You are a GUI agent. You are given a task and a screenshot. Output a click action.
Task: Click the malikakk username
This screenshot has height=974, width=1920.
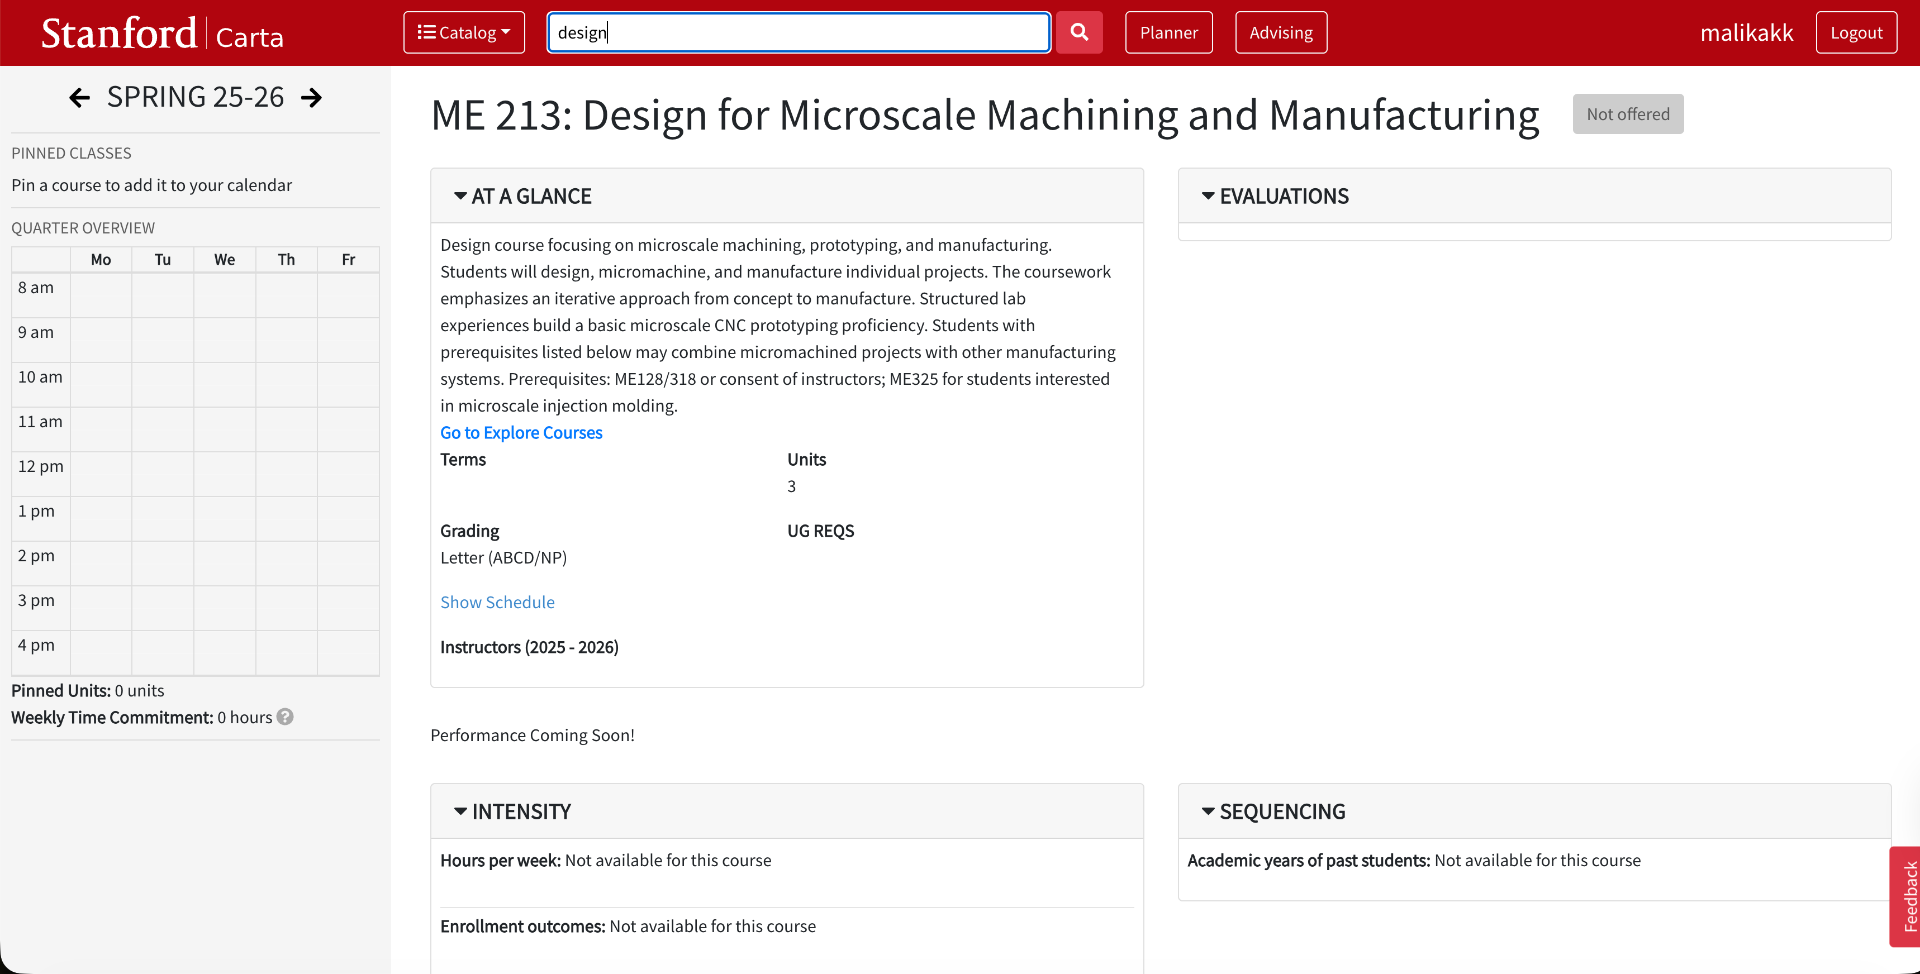1746,33
